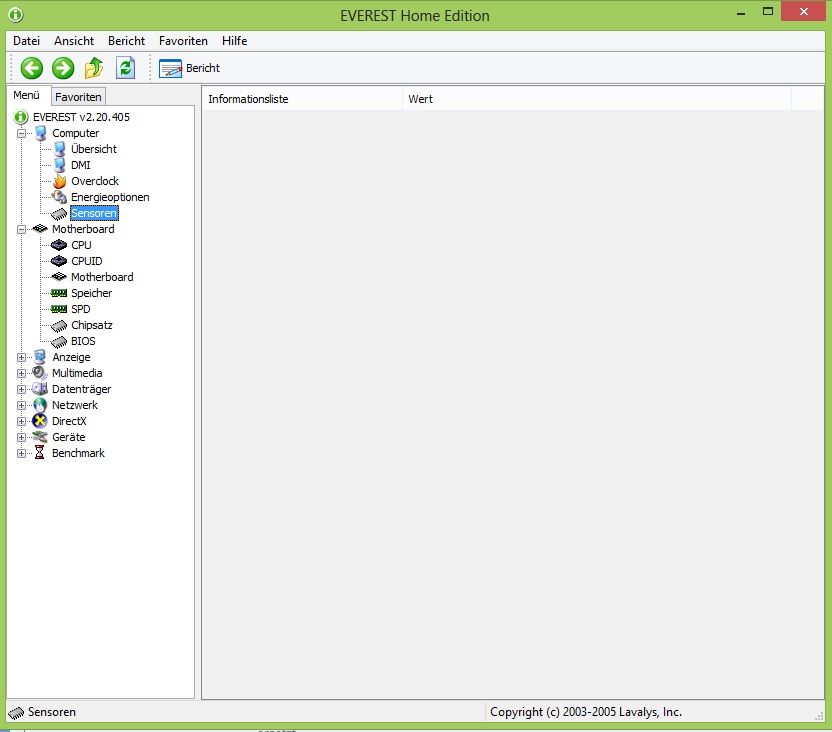Screen dimensions: 832x732
Task: Click the Speicher memory module icon
Action: (59, 293)
